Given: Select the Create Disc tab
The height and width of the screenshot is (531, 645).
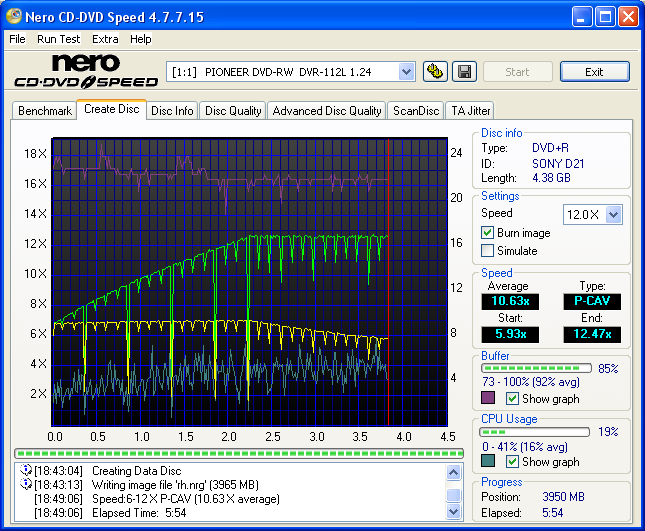Looking at the screenshot, I should click(x=111, y=109).
